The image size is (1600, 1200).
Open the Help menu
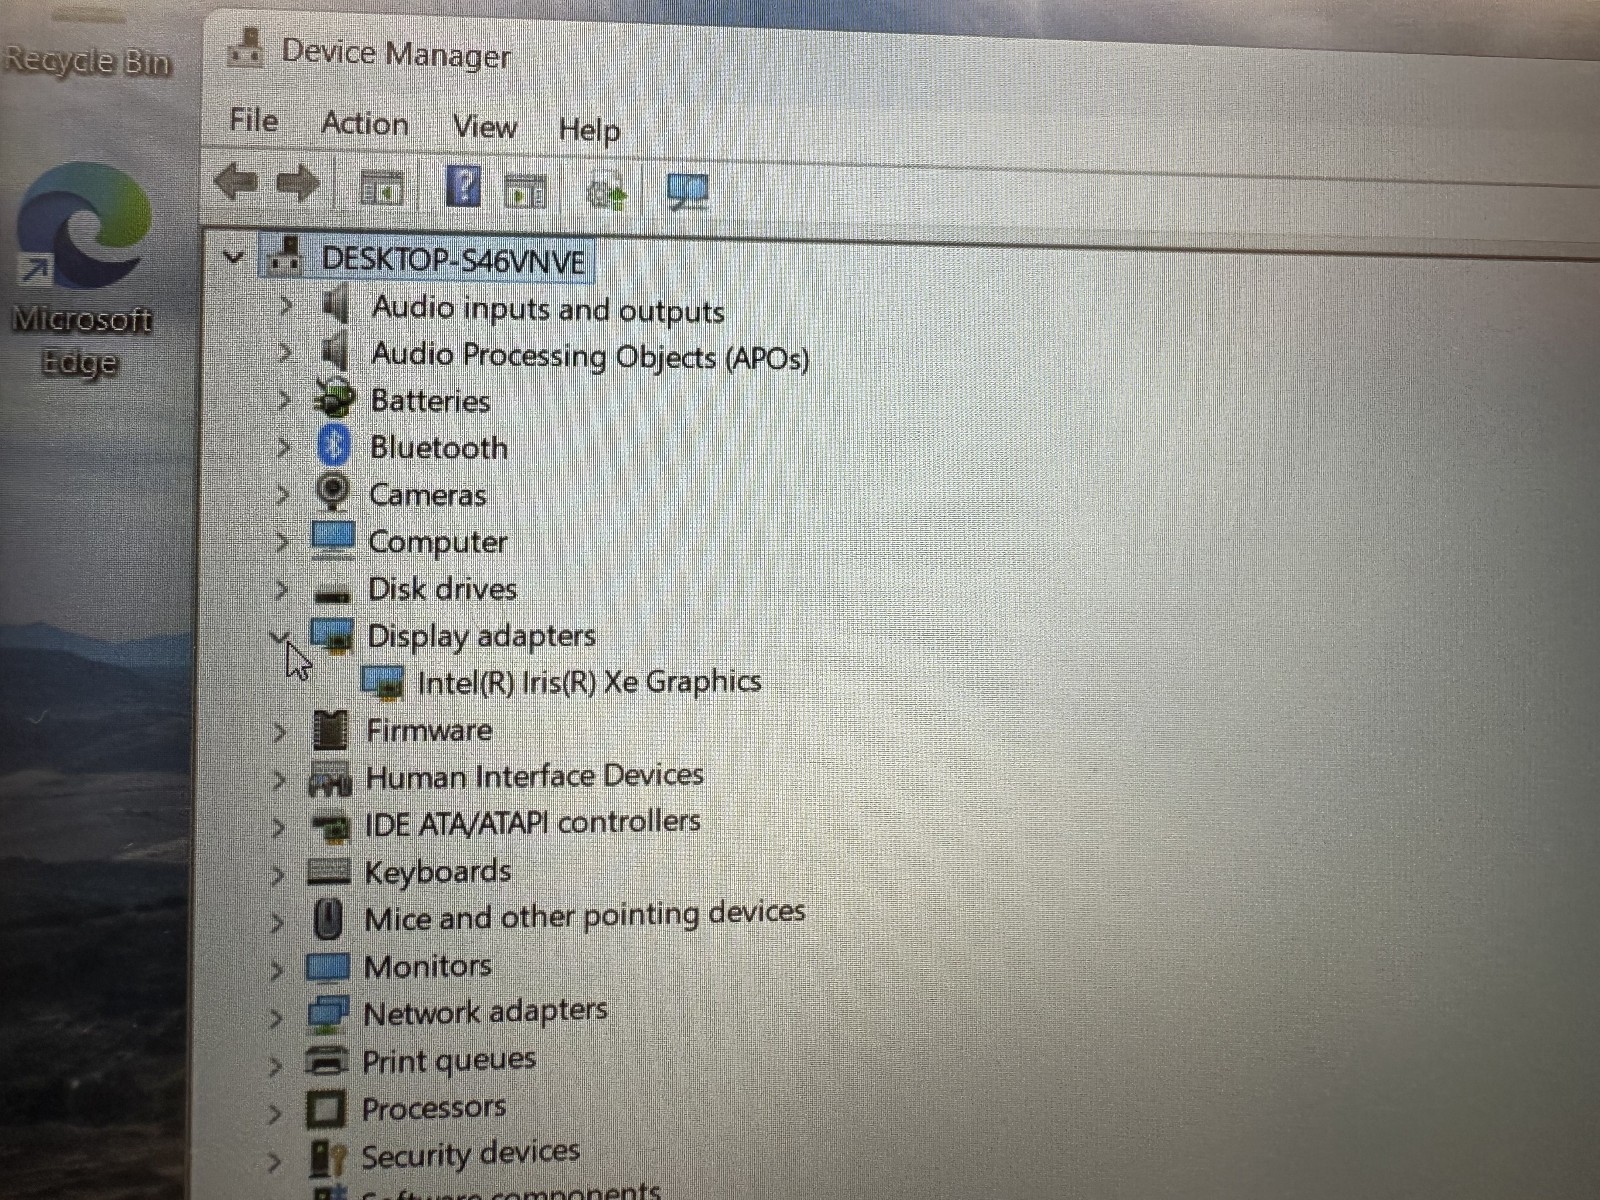590,130
